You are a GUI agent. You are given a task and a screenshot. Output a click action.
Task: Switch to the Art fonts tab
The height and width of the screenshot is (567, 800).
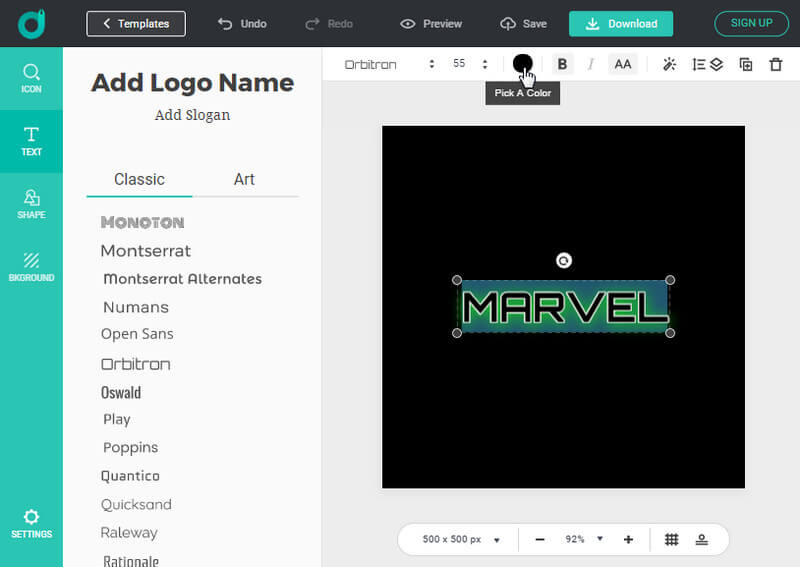pos(244,179)
